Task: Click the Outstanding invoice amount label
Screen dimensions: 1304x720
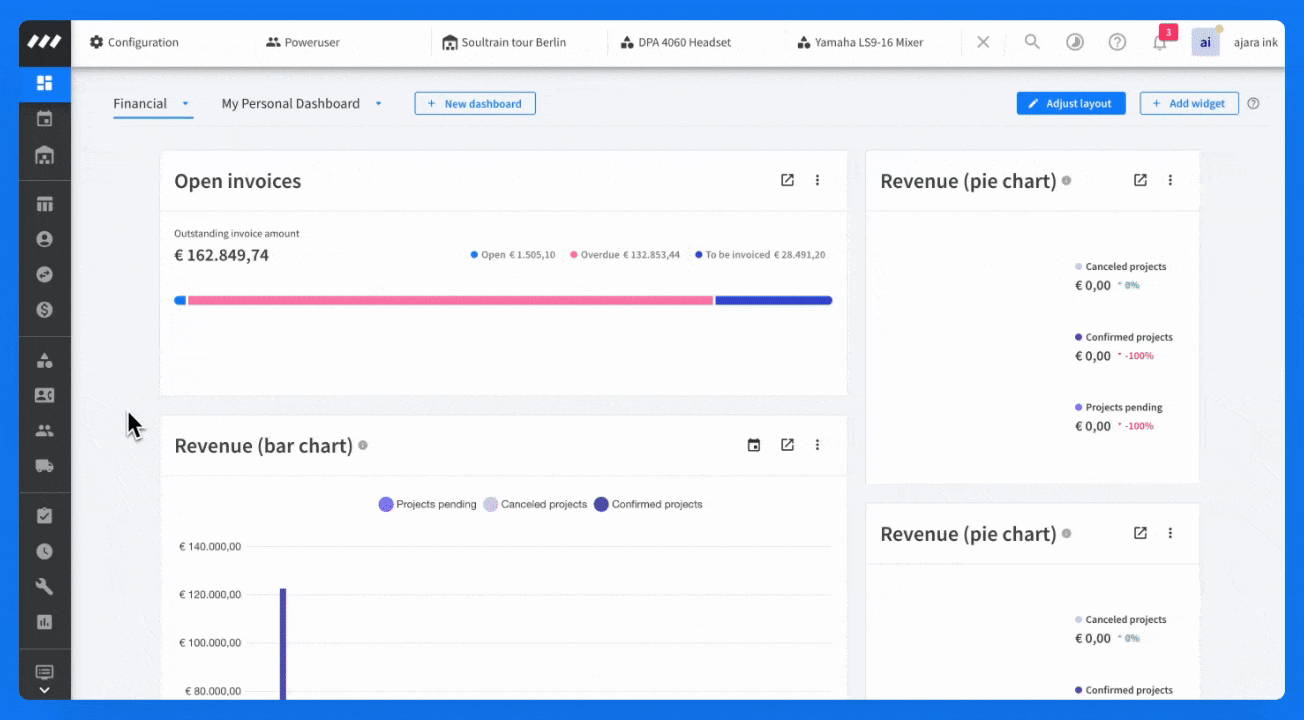Action: coord(237,233)
